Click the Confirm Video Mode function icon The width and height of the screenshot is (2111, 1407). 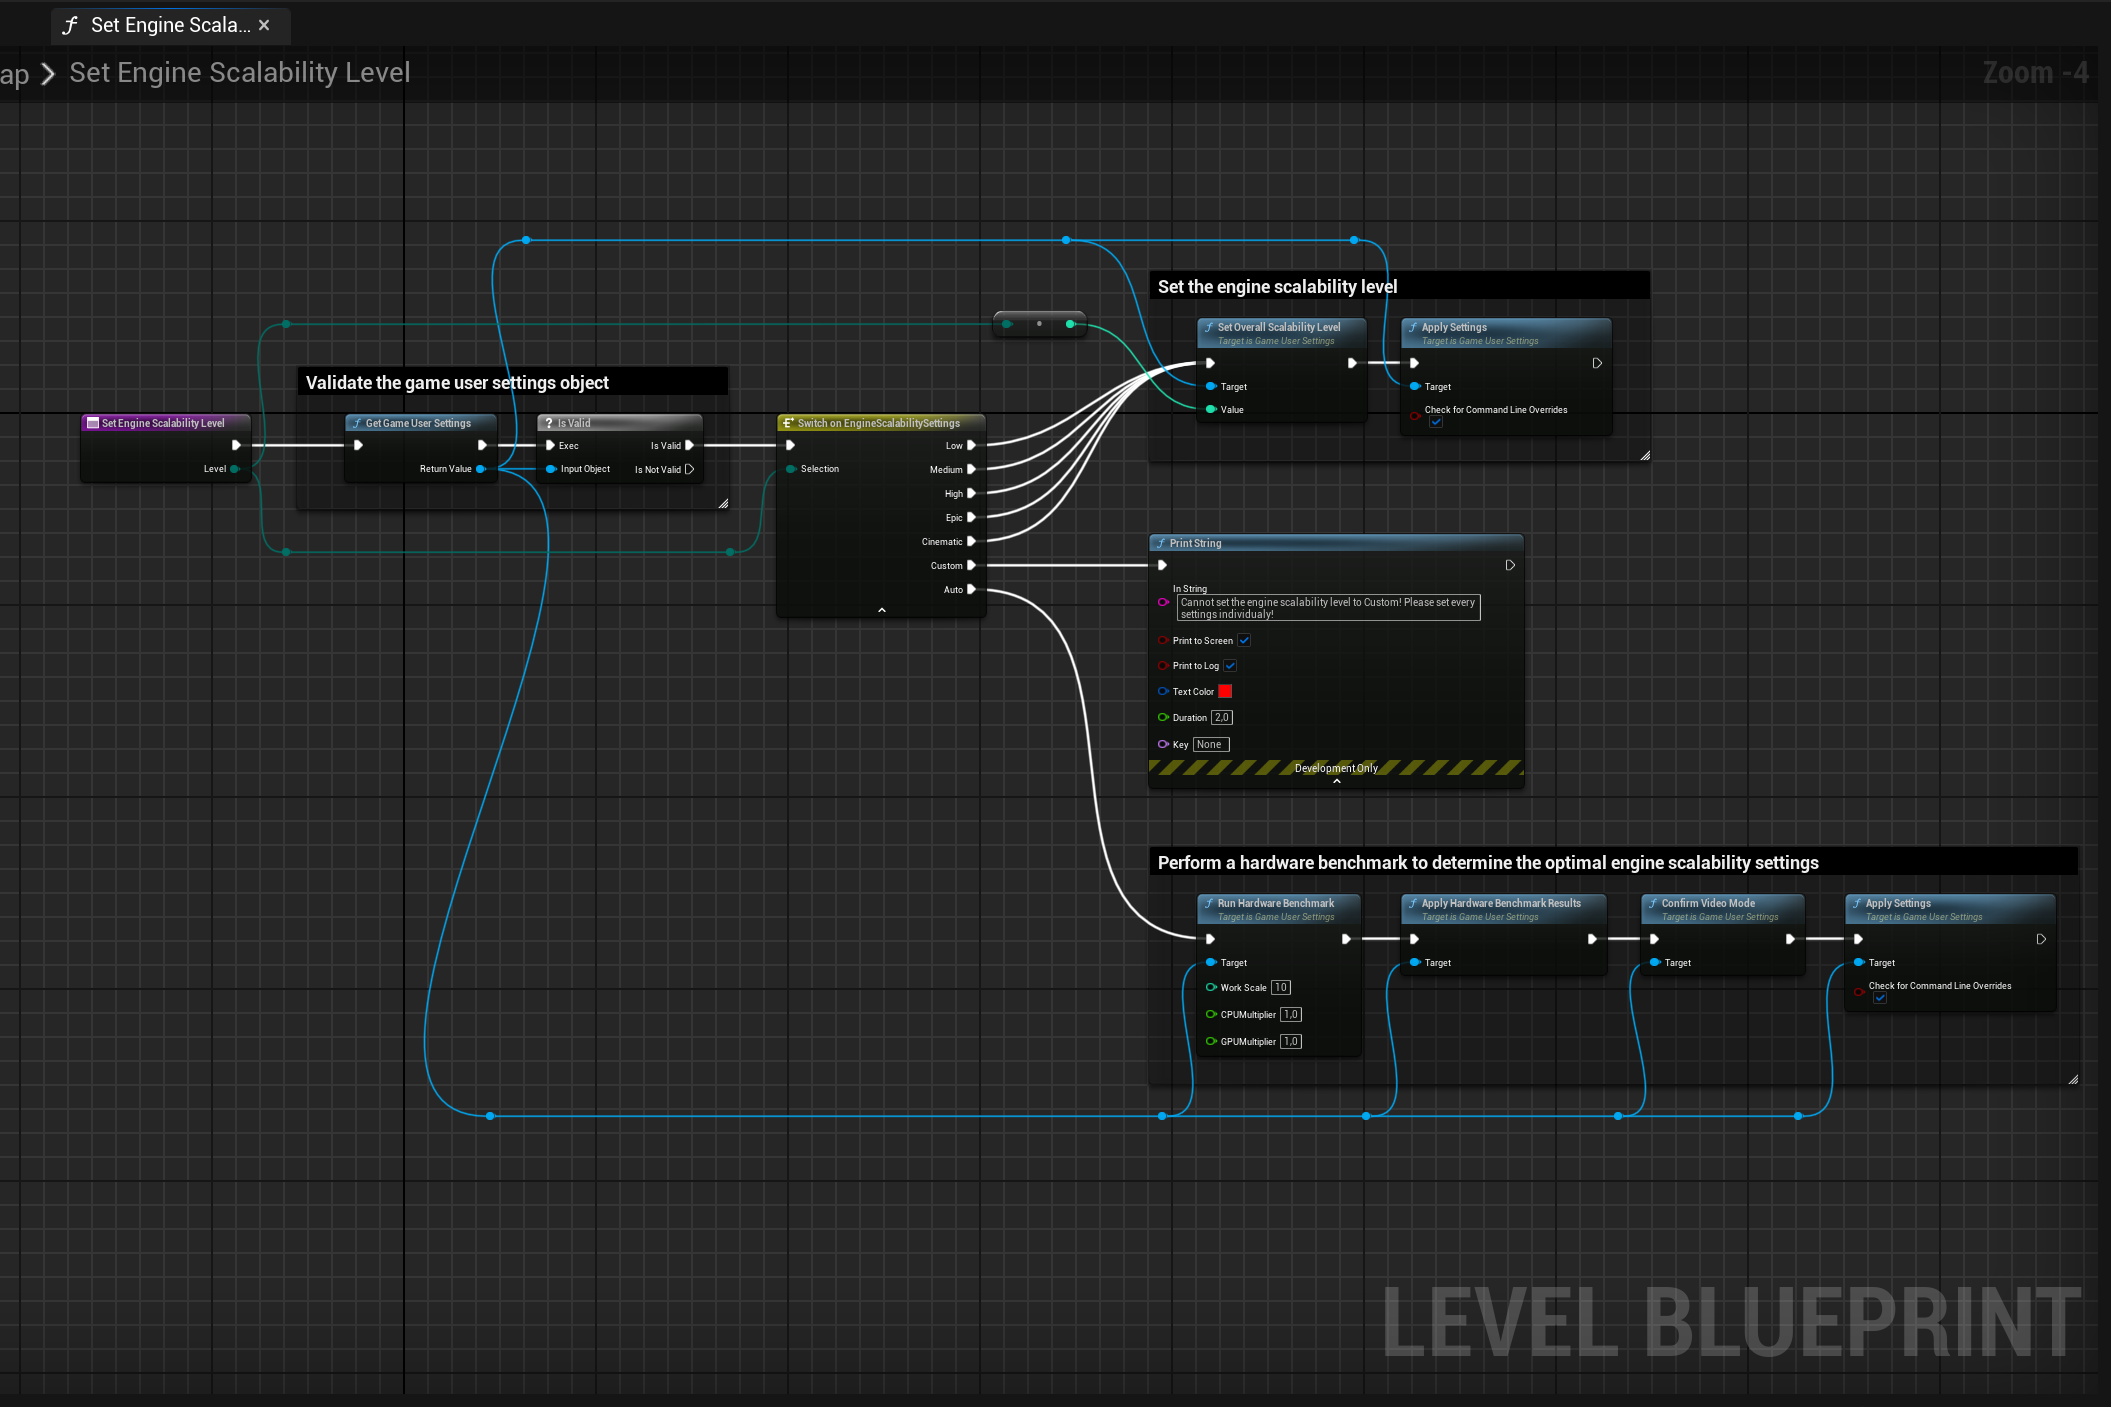1652,903
